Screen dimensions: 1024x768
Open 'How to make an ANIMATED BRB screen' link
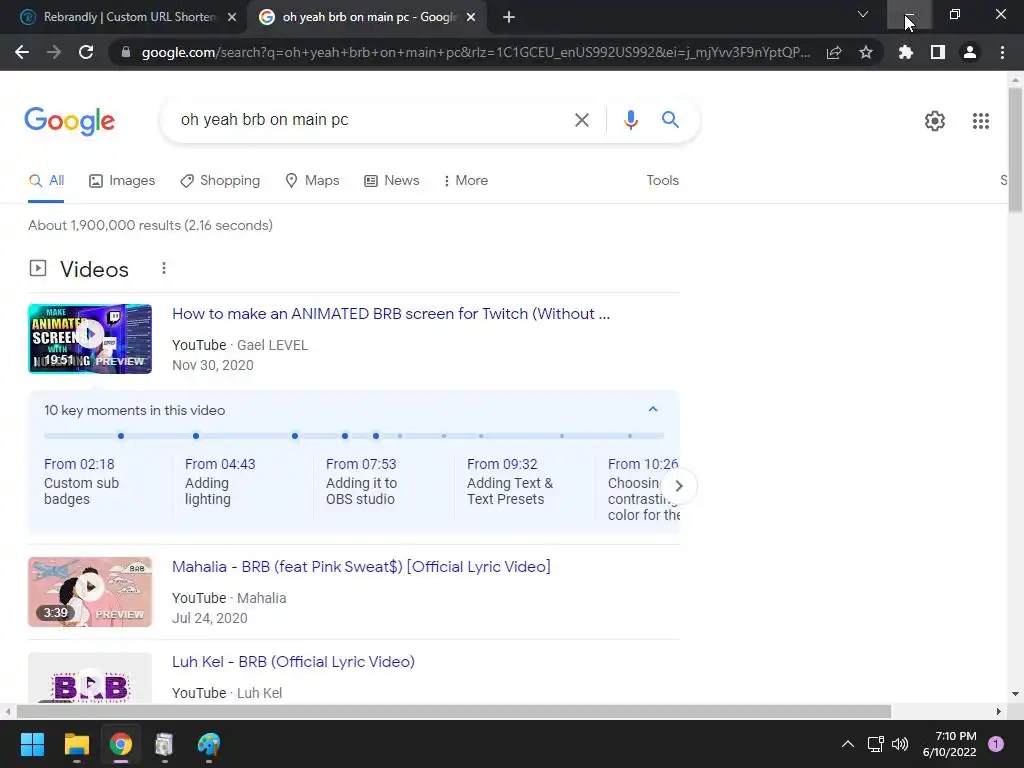click(x=391, y=314)
